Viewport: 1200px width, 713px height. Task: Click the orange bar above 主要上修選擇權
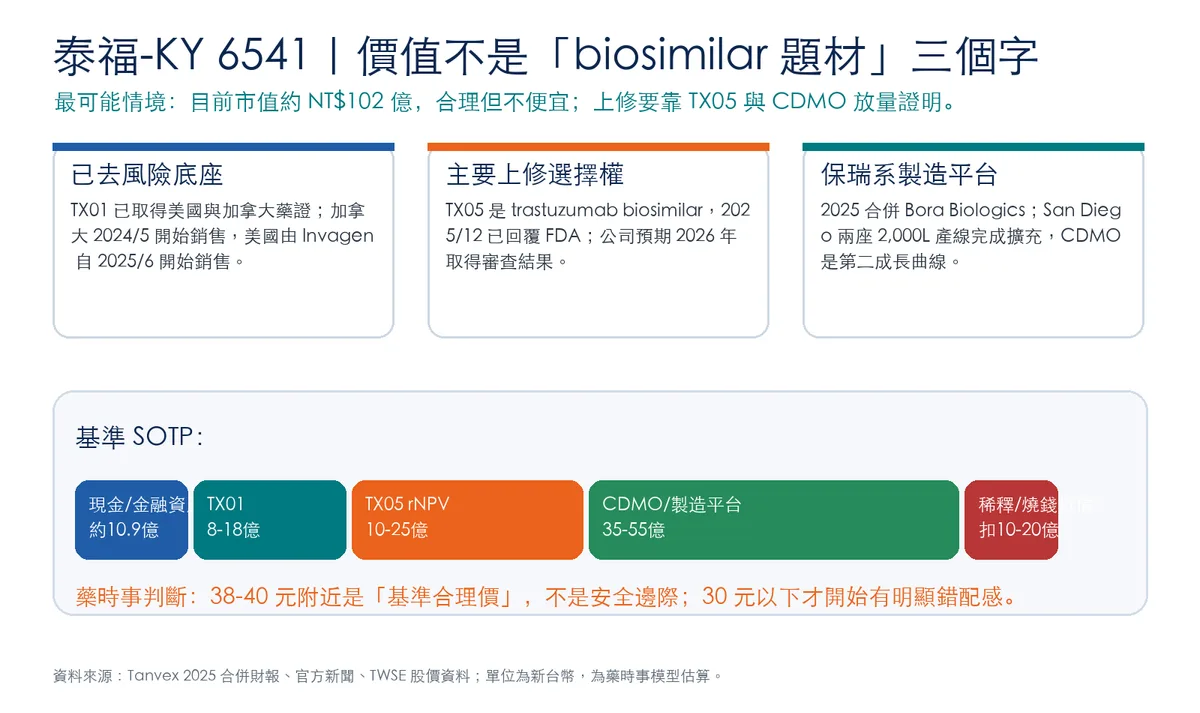[598, 147]
